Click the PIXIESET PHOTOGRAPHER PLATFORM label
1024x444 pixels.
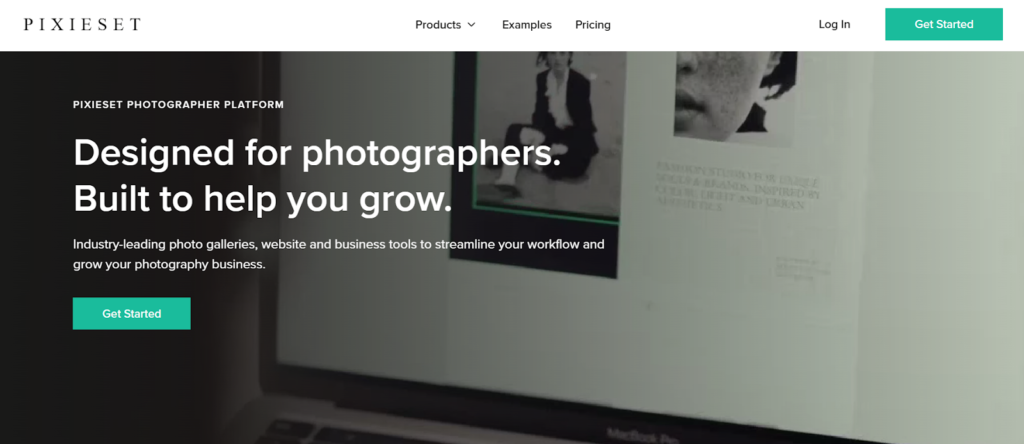pyautogui.click(x=178, y=104)
